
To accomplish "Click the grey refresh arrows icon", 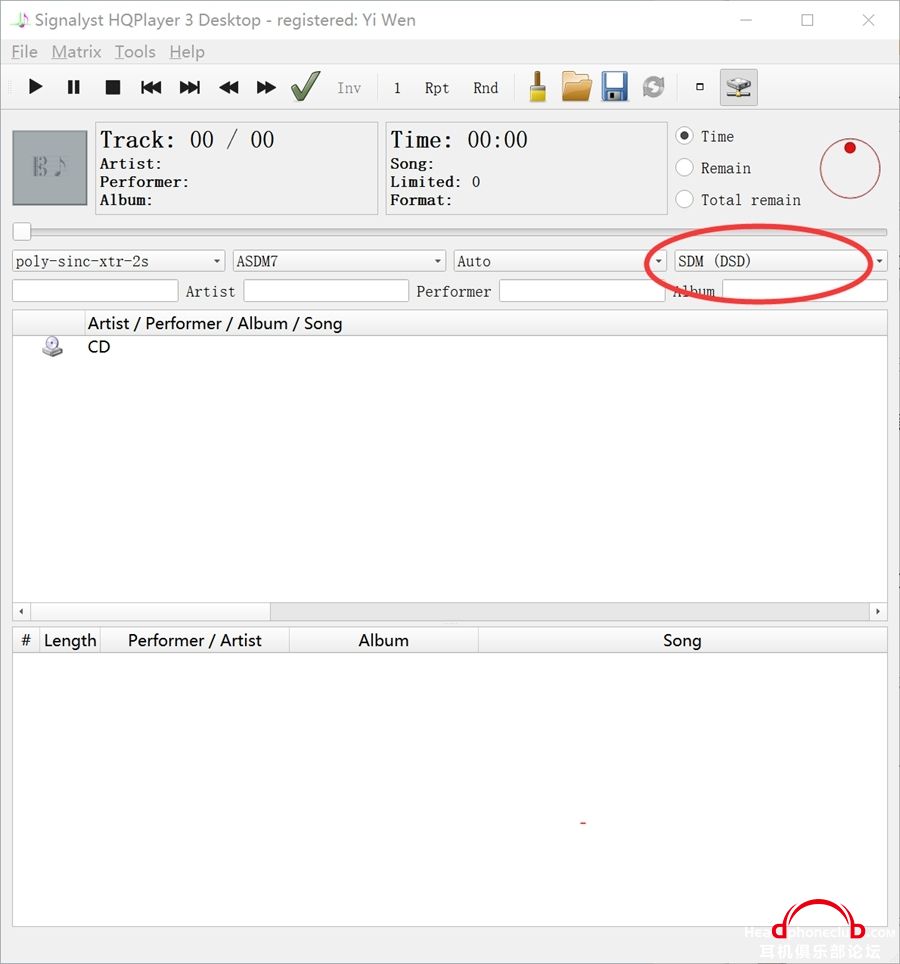I will pyautogui.click(x=653, y=87).
